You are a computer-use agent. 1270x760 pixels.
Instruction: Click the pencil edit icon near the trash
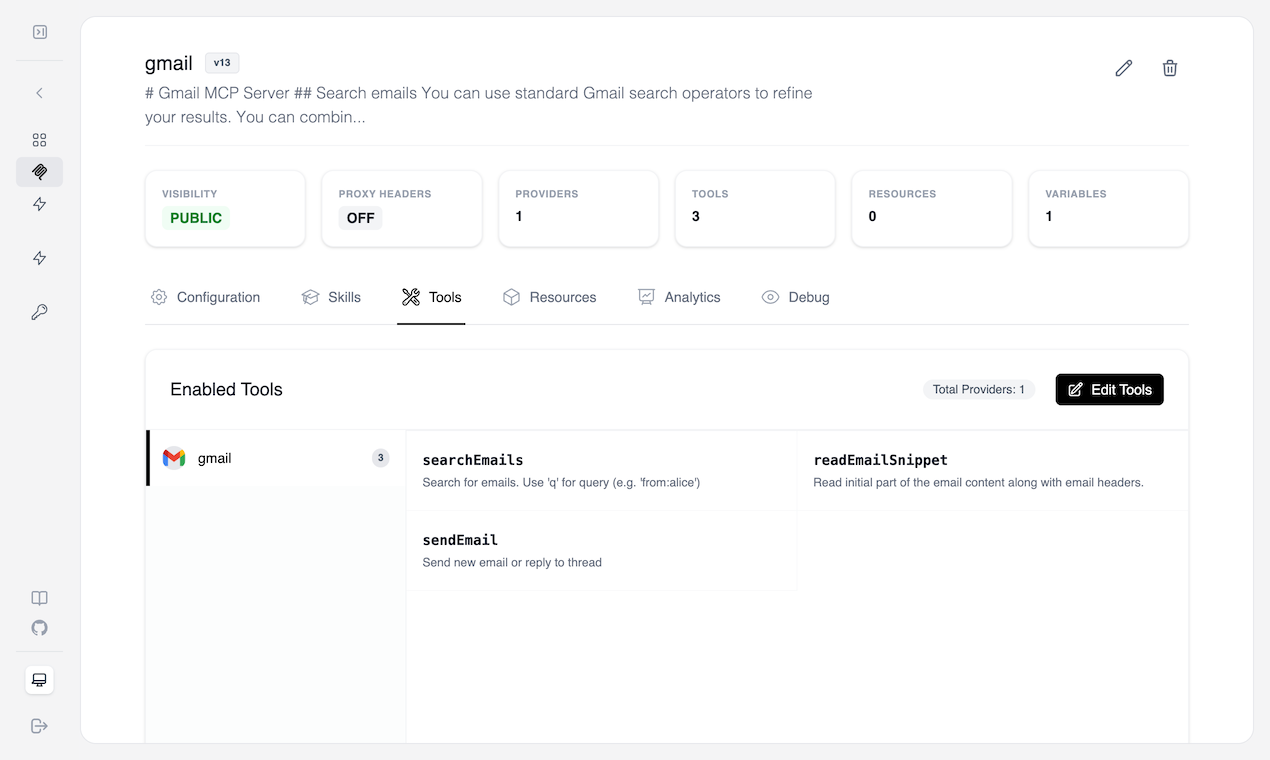coord(1123,68)
